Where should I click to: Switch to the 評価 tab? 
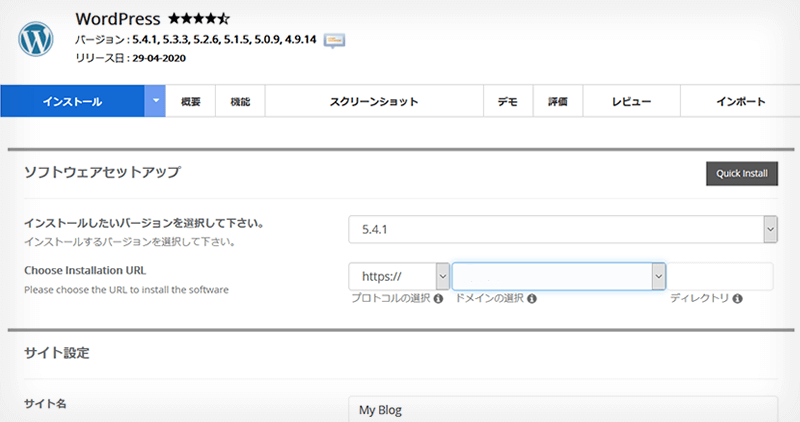tap(558, 102)
